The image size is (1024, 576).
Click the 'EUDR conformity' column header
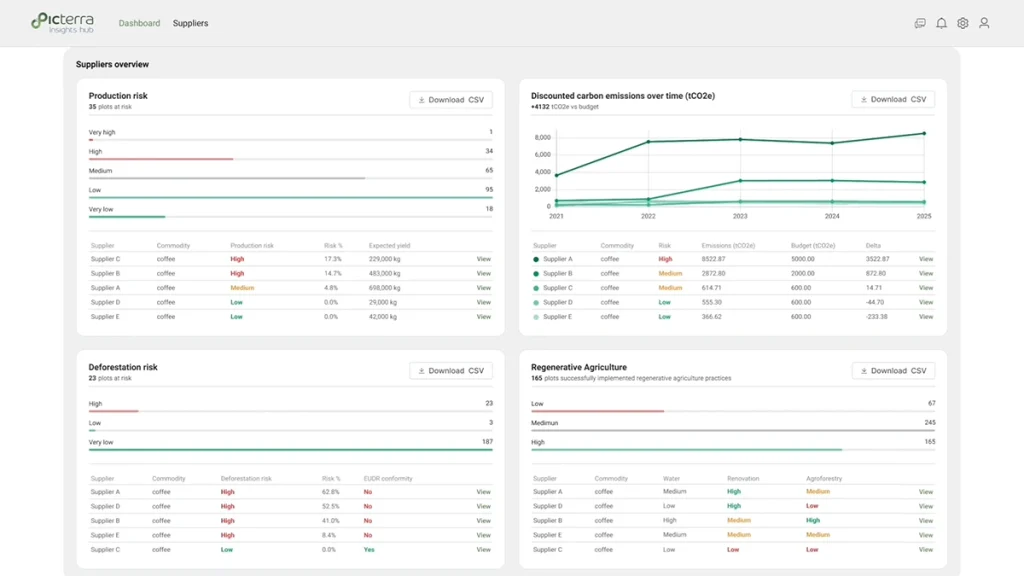[x=388, y=479]
